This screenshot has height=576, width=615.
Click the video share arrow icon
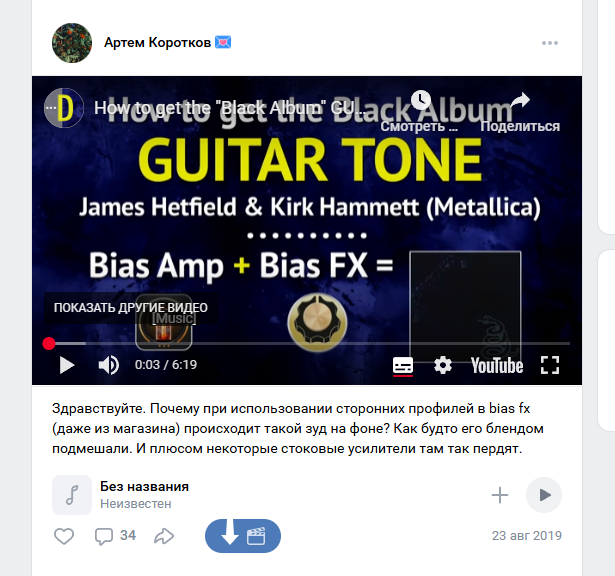point(520,100)
